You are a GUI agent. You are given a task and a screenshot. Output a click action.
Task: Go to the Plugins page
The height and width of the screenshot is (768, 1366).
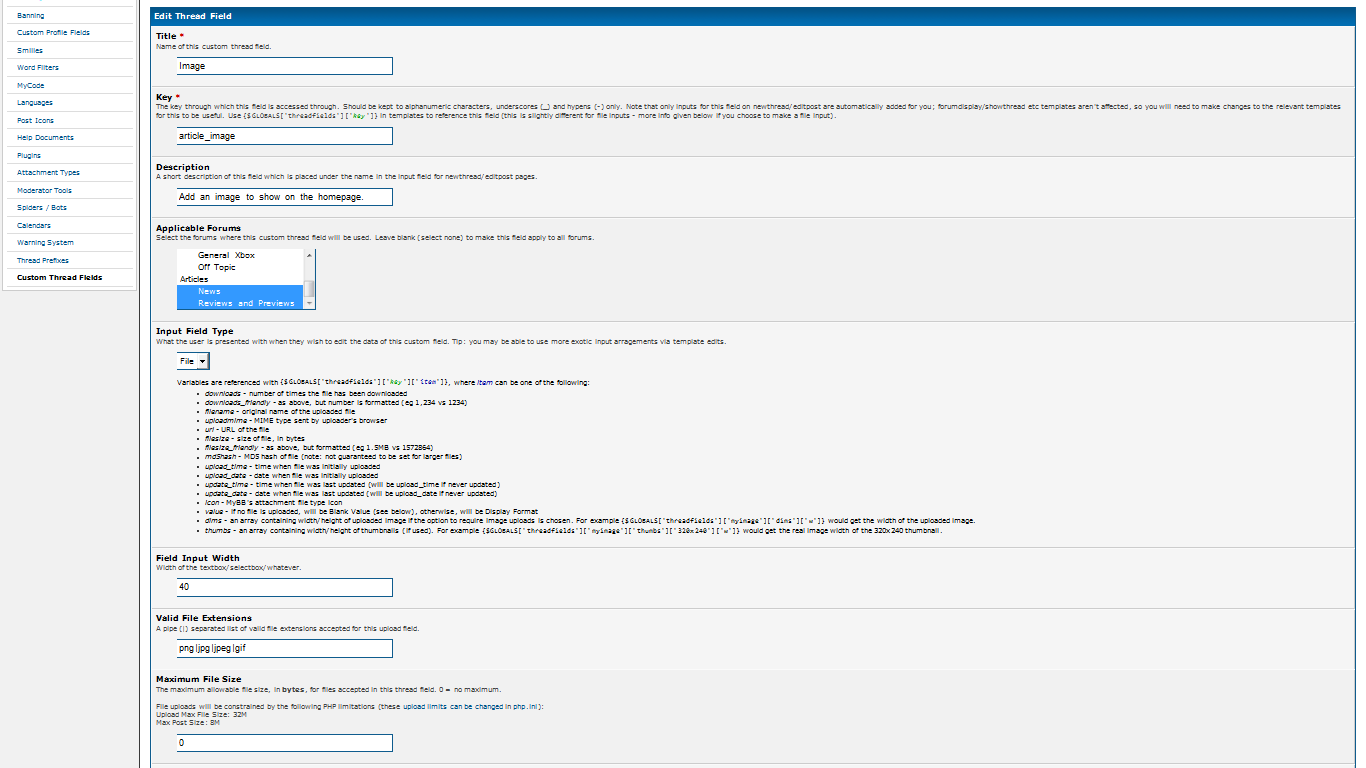pyautogui.click(x=29, y=156)
